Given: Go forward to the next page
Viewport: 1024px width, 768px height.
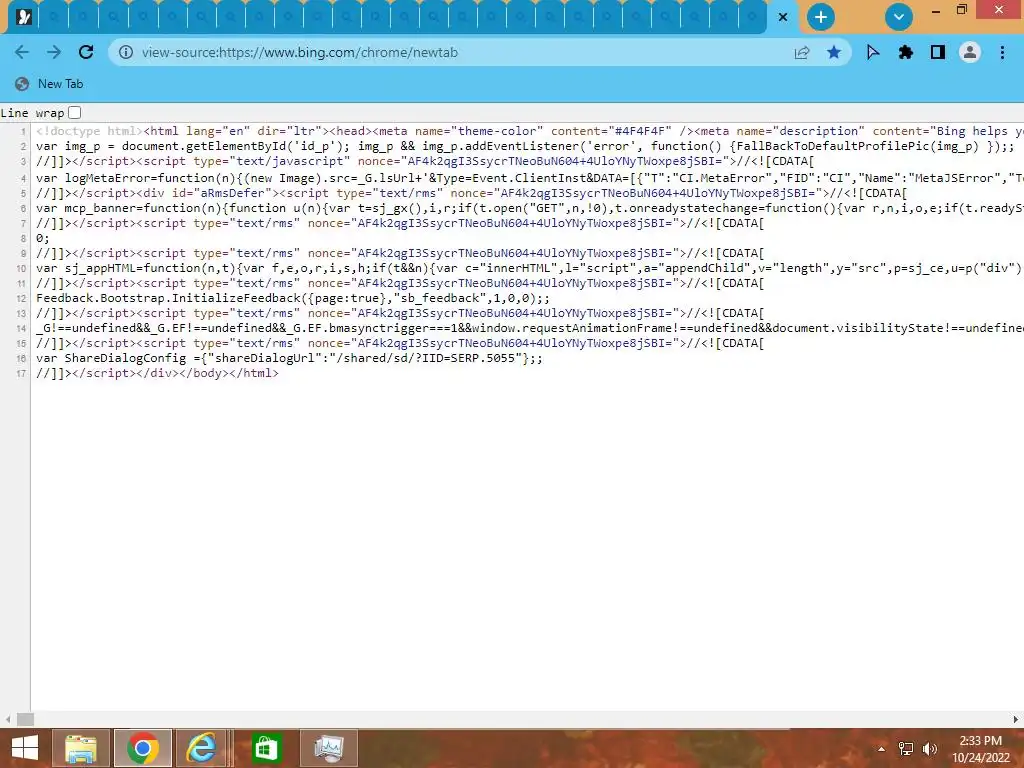Looking at the screenshot, I should [54, 52].
